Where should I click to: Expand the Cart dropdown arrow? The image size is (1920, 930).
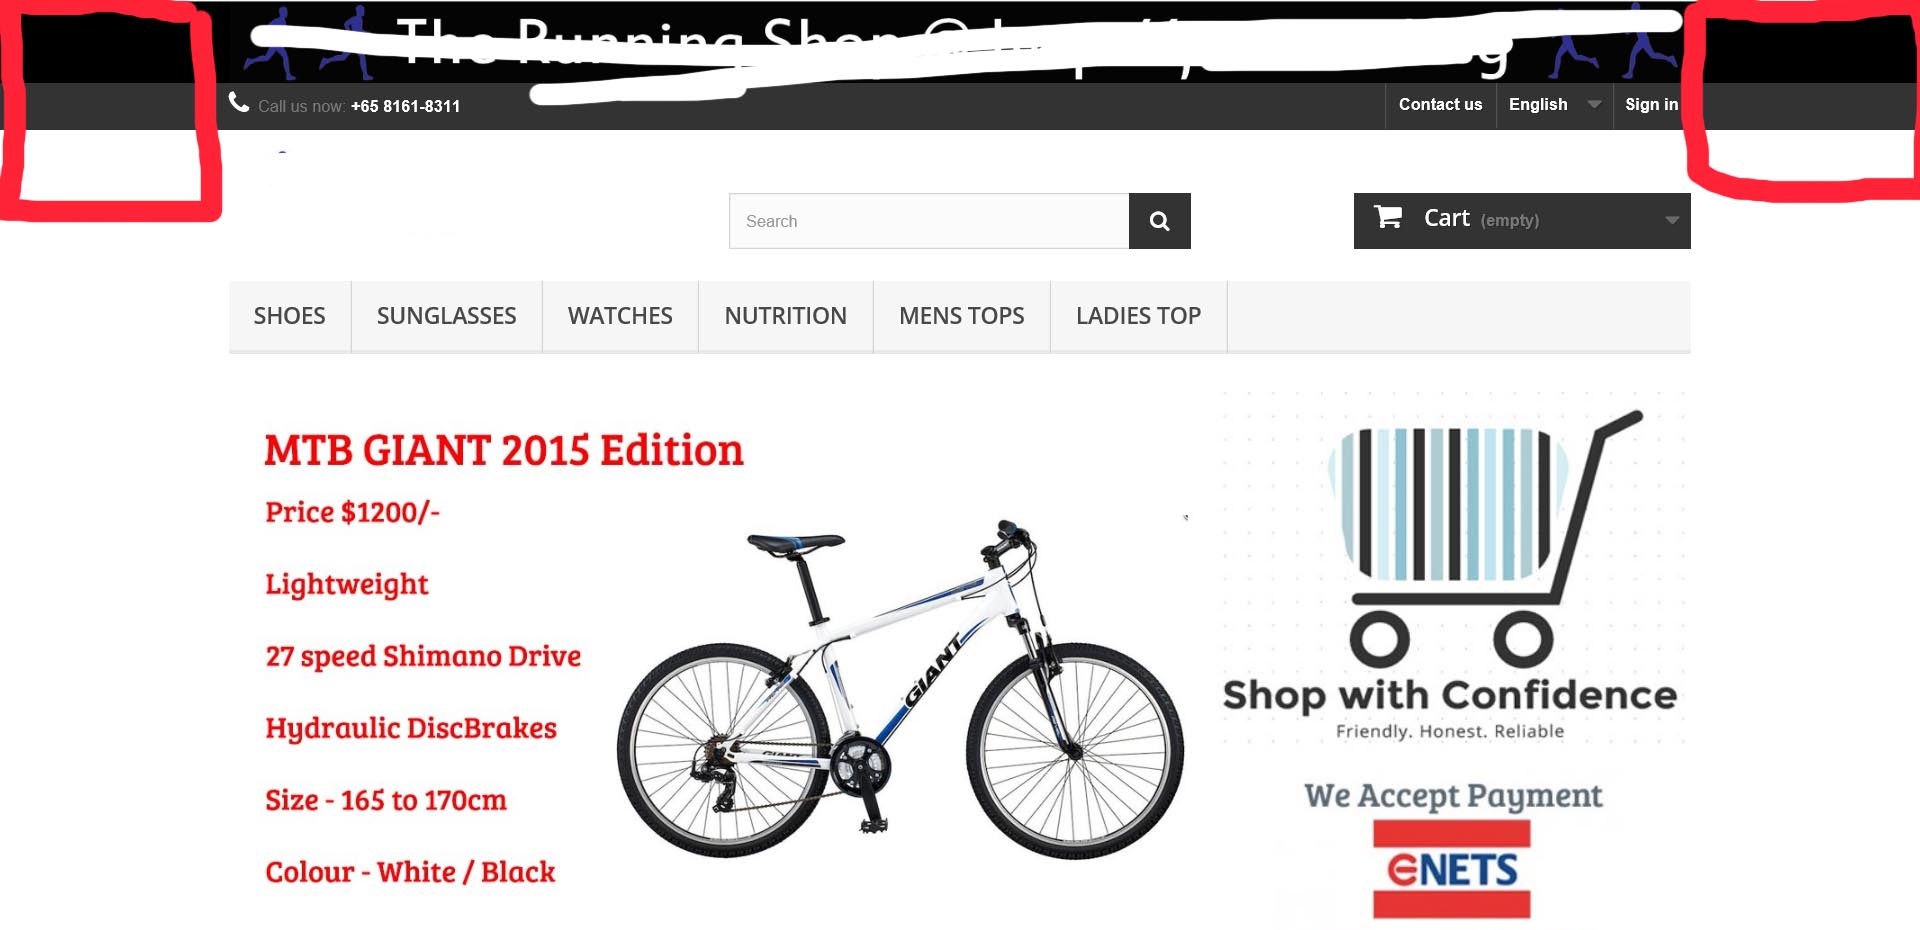[x=1671, y=220]
